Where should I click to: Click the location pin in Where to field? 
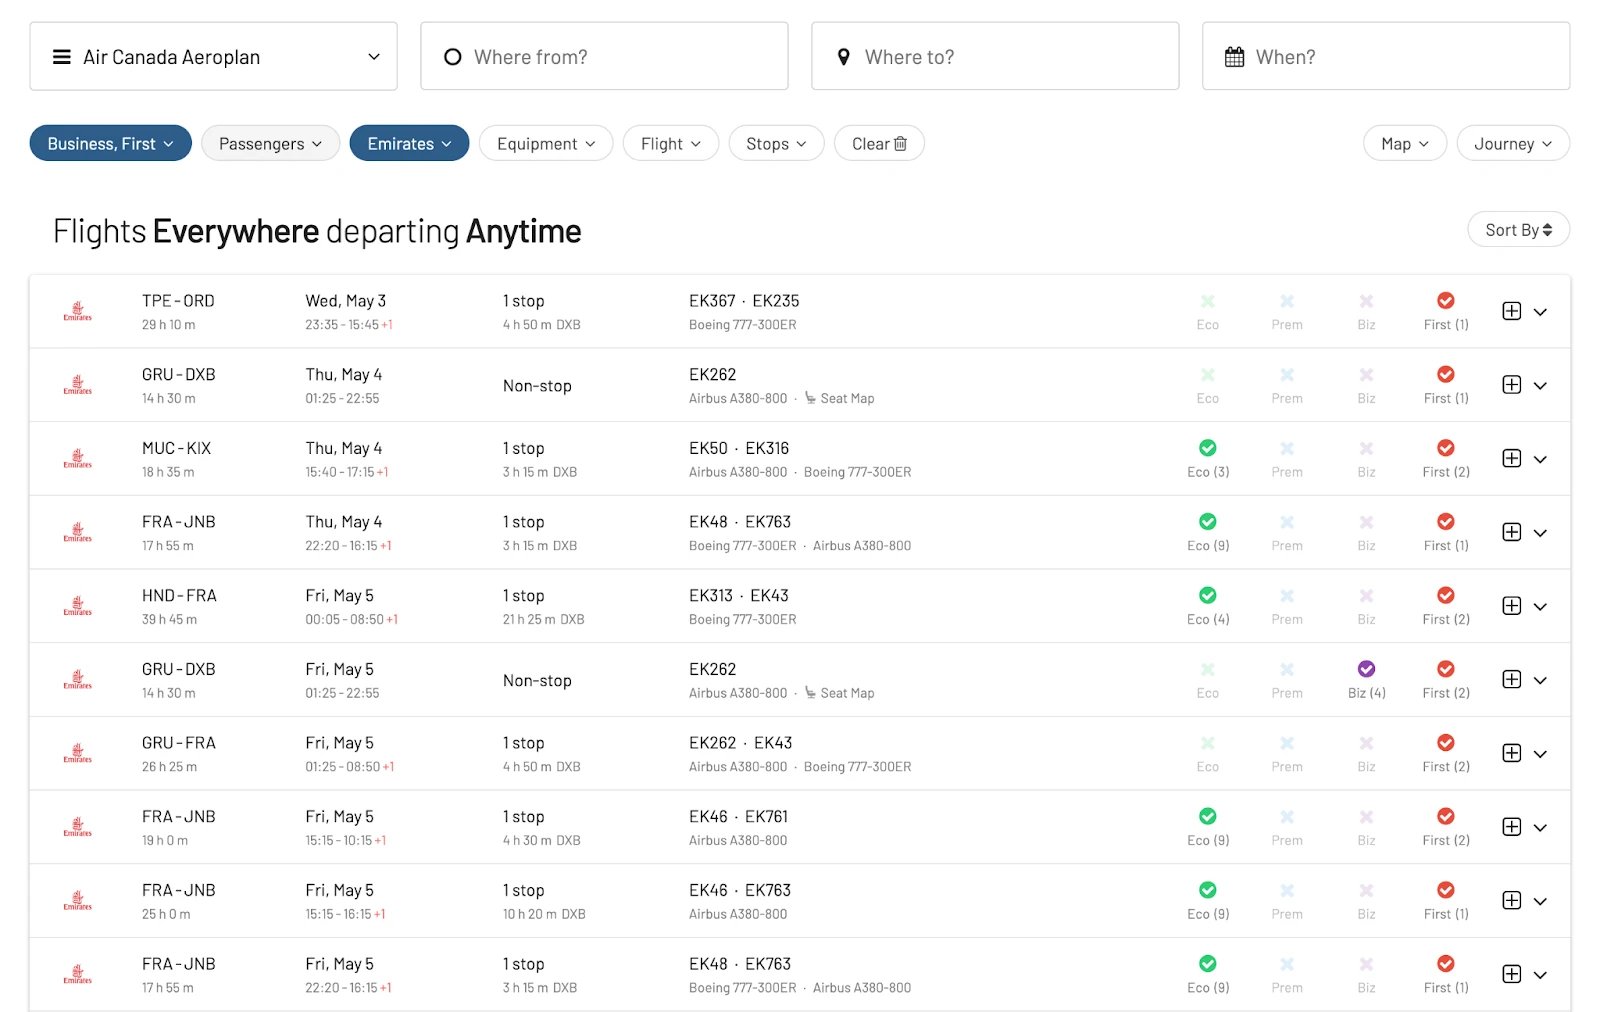pyautogui.click(x=844, y=57)
